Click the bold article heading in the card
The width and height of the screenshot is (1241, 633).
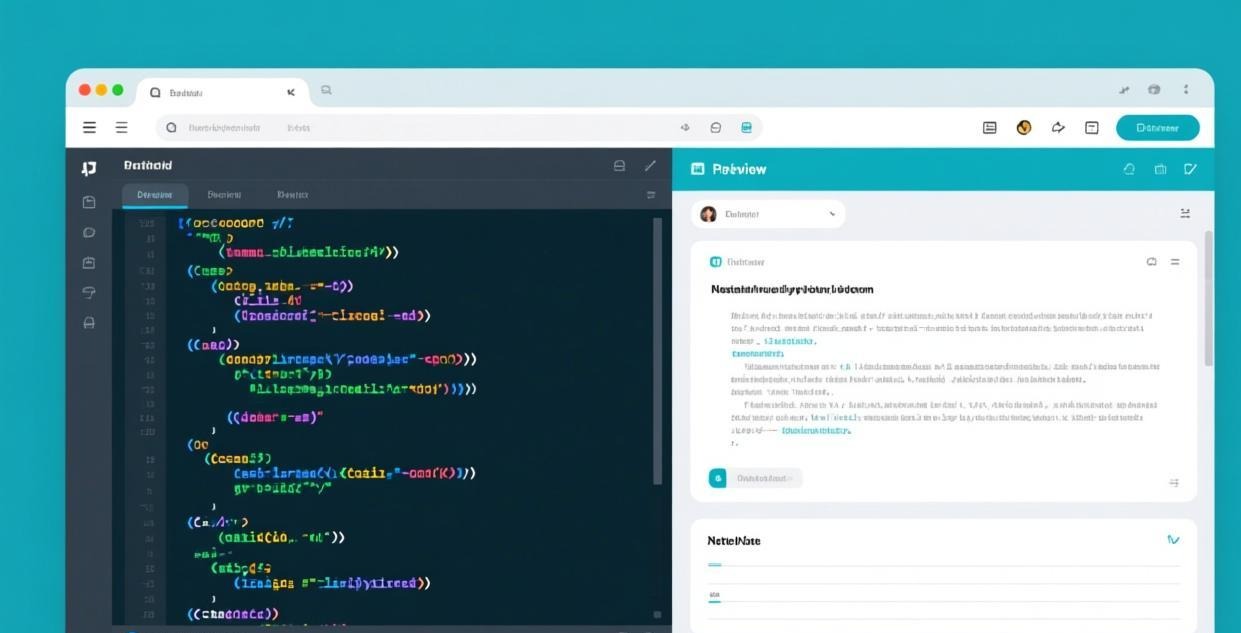click(792, 289)
